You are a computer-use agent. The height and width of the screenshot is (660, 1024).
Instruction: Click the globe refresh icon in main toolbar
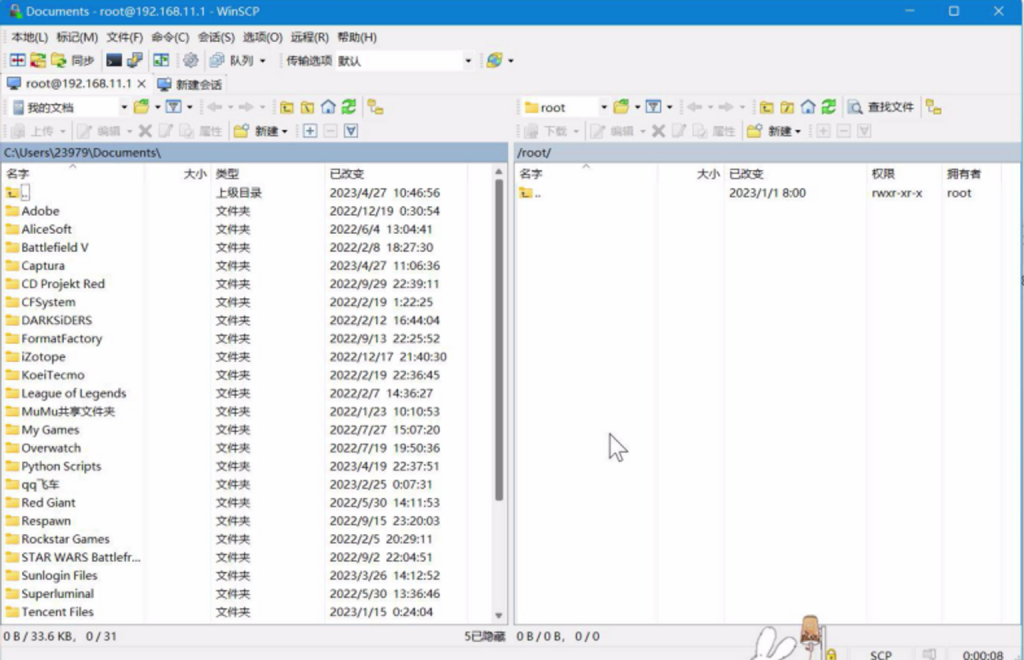[494, 61]
